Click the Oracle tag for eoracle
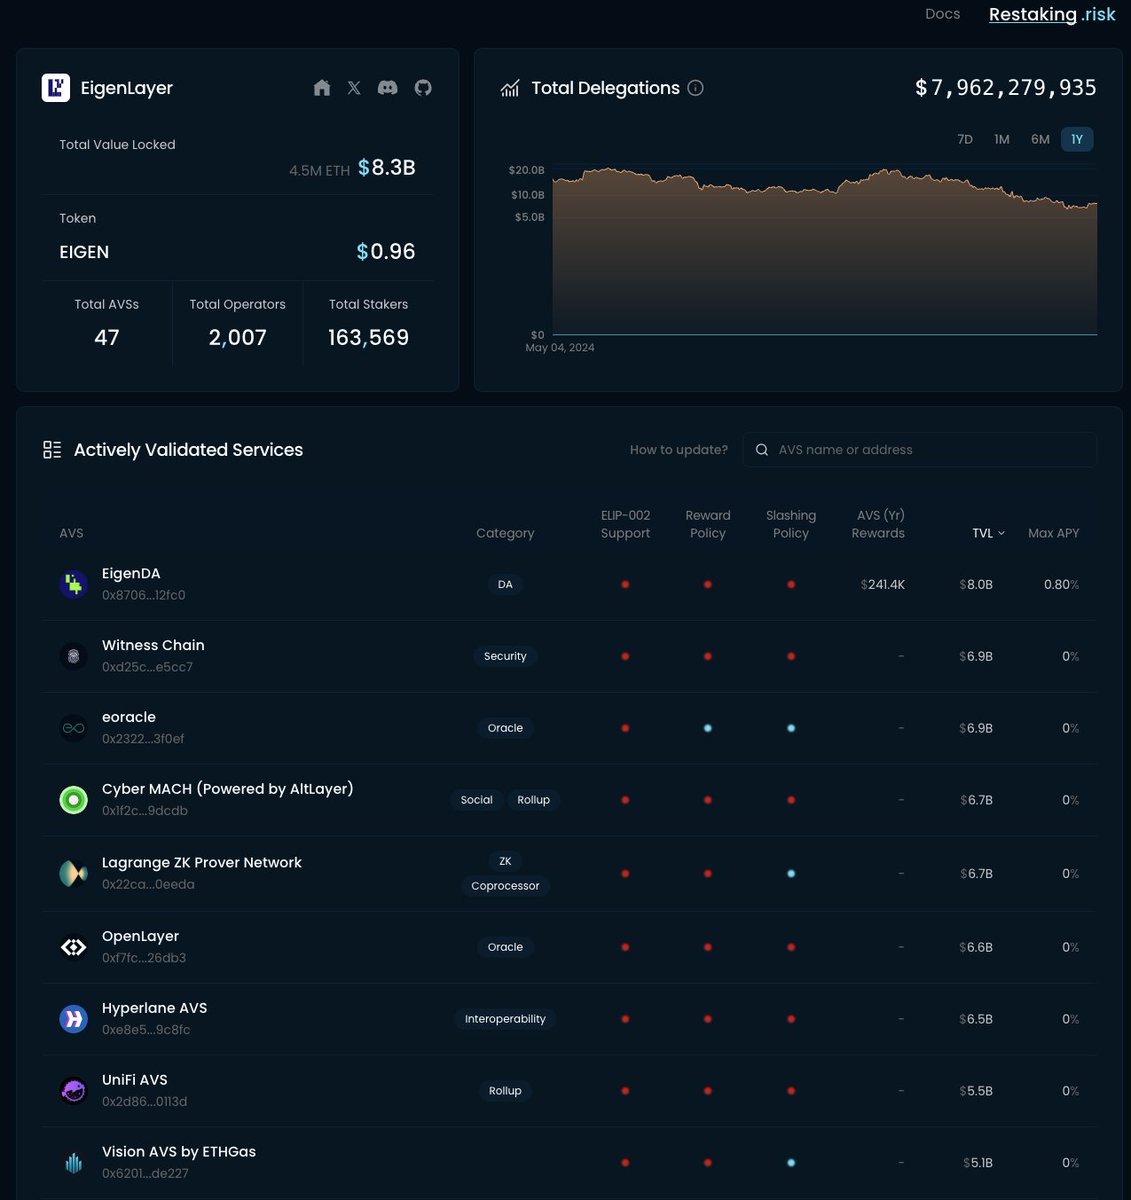Image resolution: width=1131 pixels, height=1200 pixels. pyautogui.click(x=505, y=728)
